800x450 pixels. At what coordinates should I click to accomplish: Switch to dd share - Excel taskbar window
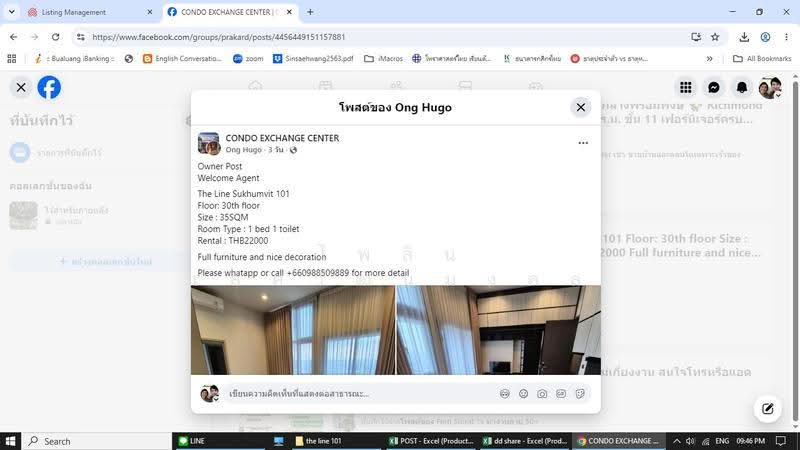tap(524, 441)
